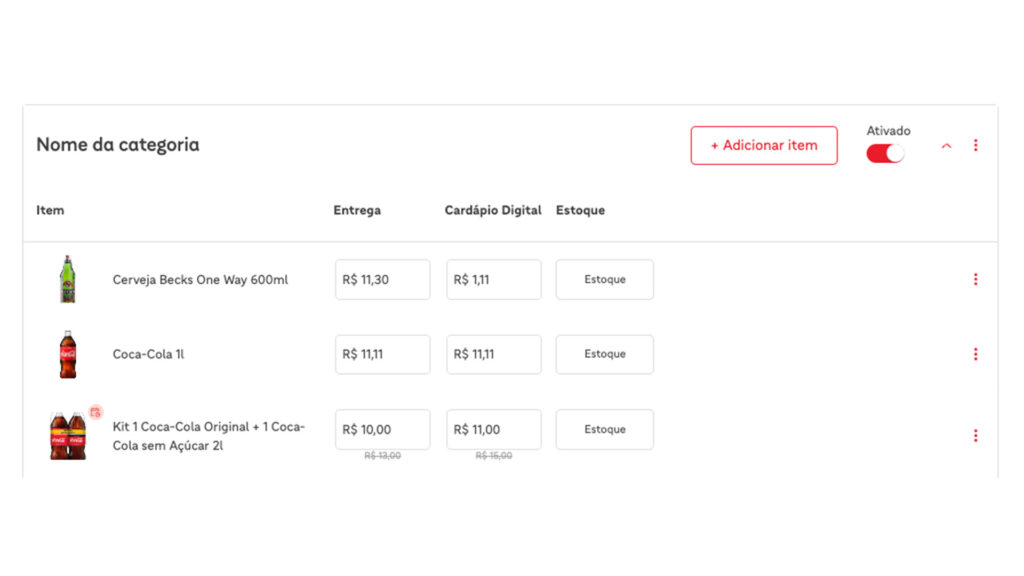The image size is (1024, 576).
Task: Click the Cerveja Becks bottle thumbnail
Action: click(x=68, y=279)
